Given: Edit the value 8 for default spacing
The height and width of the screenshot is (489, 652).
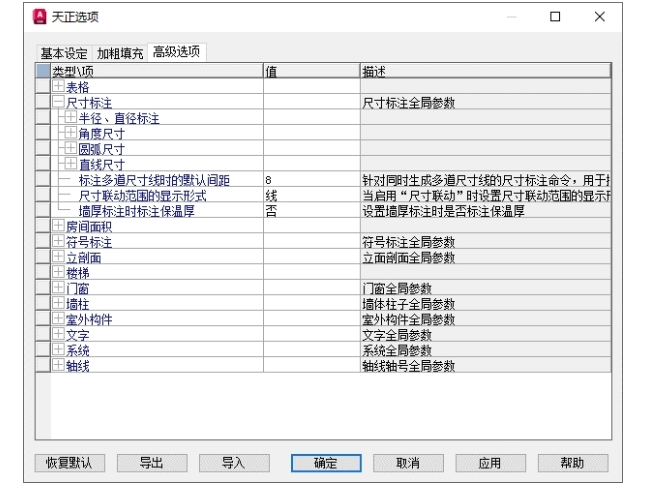Looking at the screenshot, I should coord(311,180).
